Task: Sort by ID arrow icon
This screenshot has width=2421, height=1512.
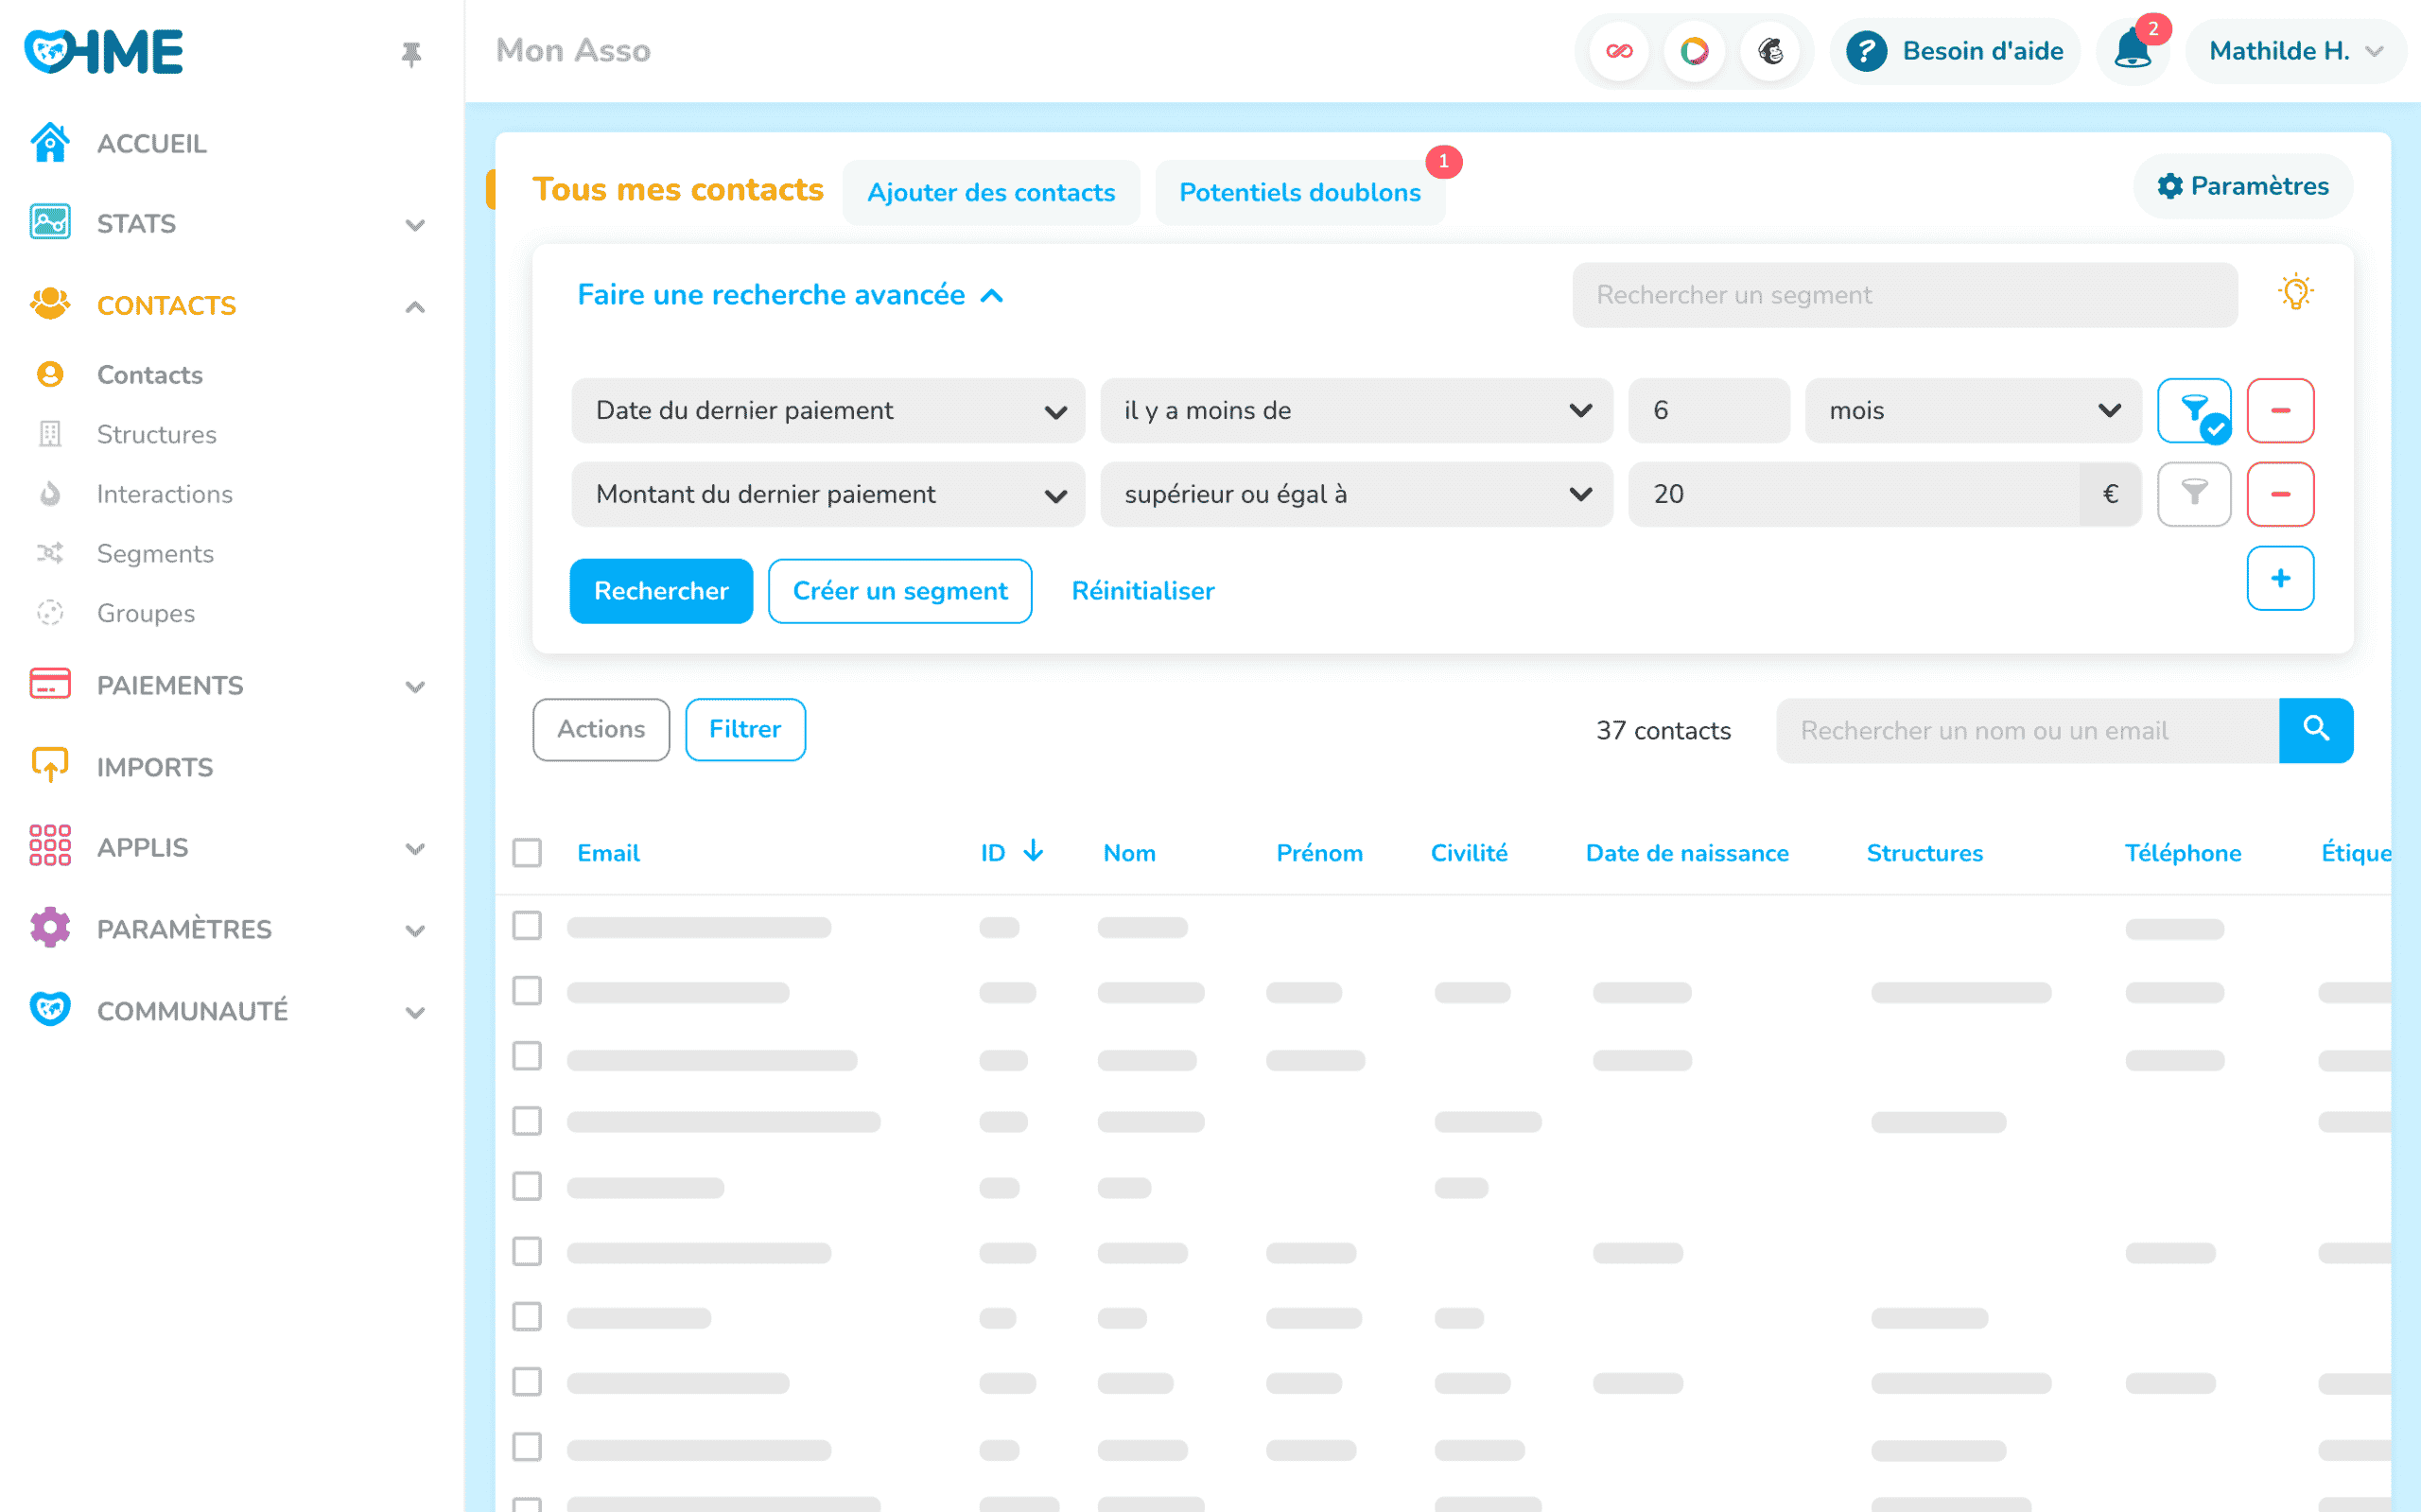Action: pyautogui.click(x=1033, y=852)
